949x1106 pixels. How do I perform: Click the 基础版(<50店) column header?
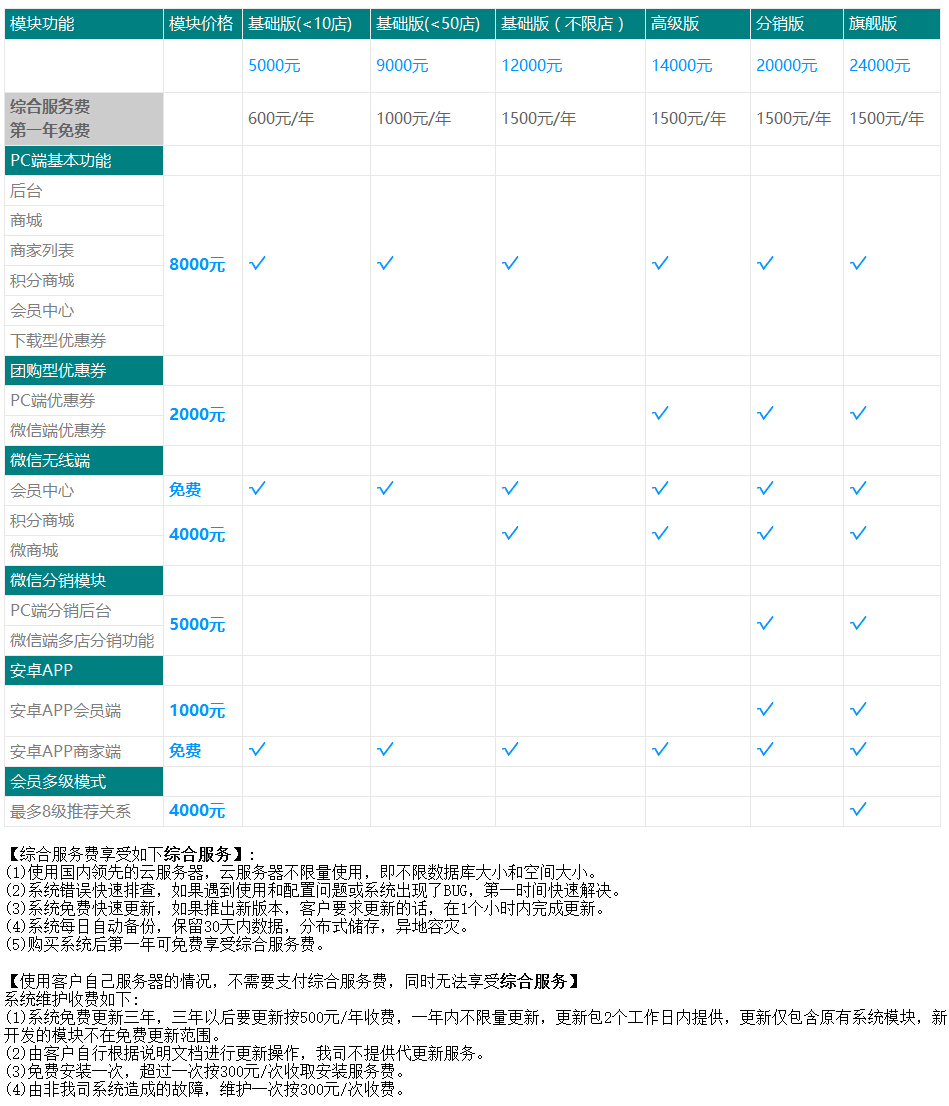[433, 24]
